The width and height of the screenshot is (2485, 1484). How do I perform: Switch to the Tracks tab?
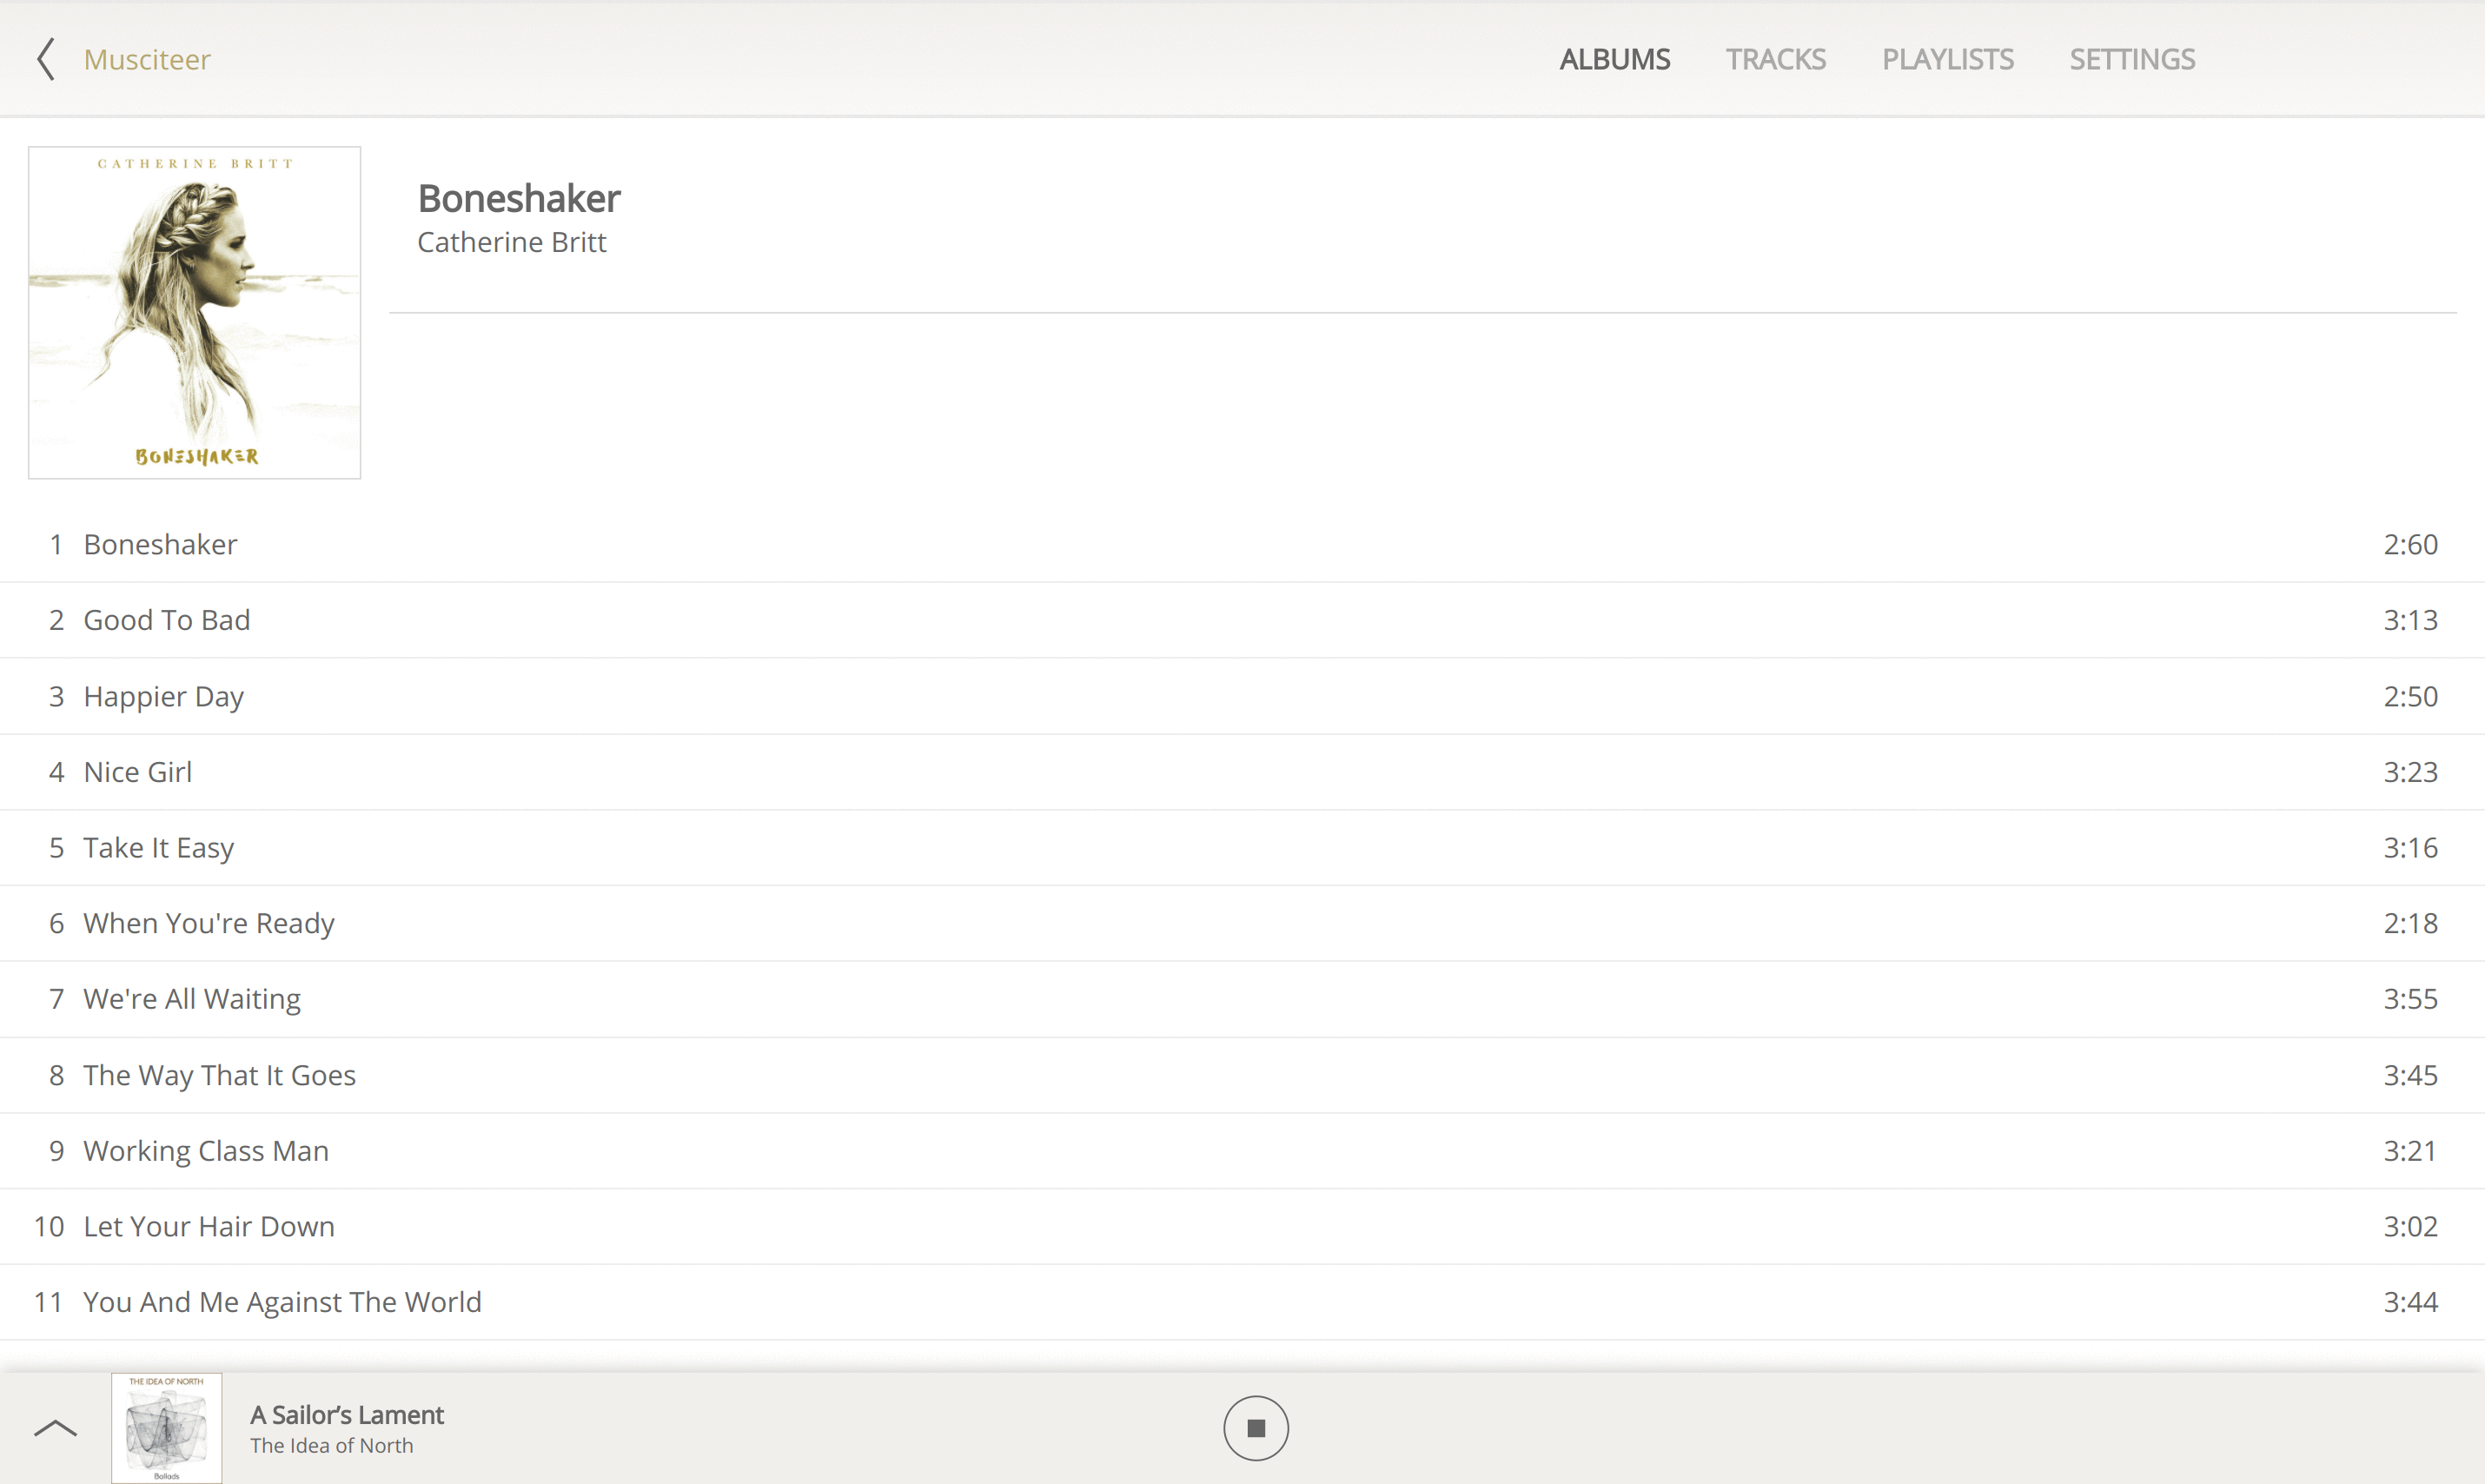[1775, 59]
